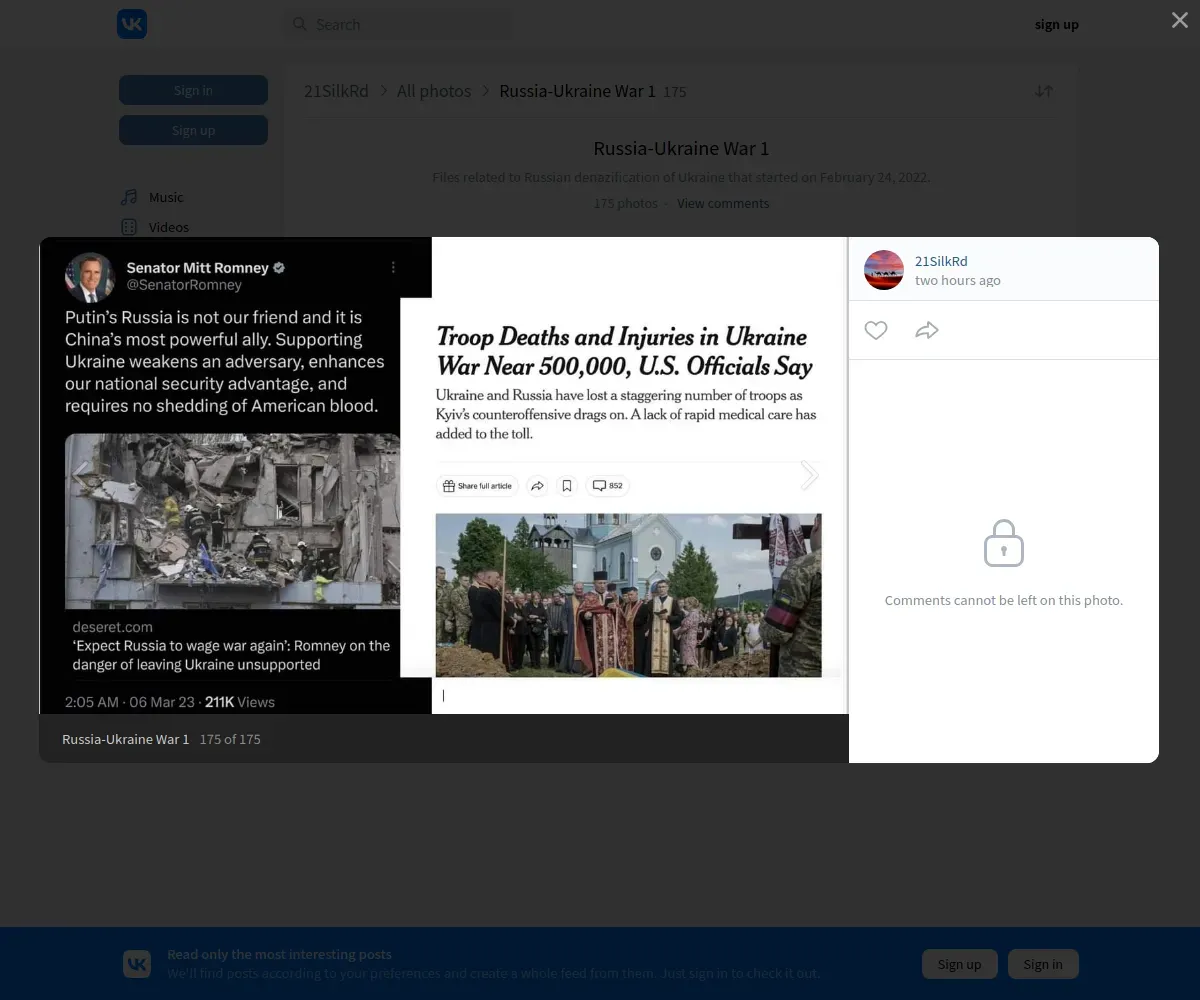
Task: Open the 21SilkRd profile avatar
Action: click(x=884, y=270)
